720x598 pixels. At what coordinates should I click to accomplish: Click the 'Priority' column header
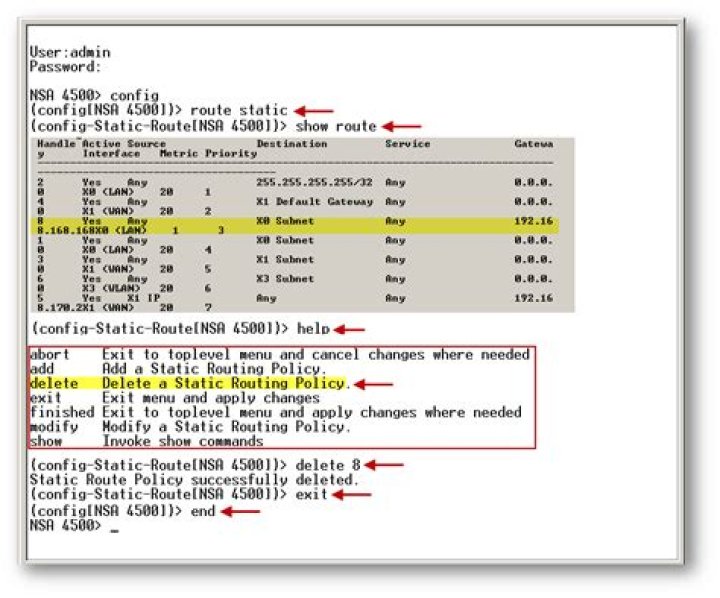[231, 153]
